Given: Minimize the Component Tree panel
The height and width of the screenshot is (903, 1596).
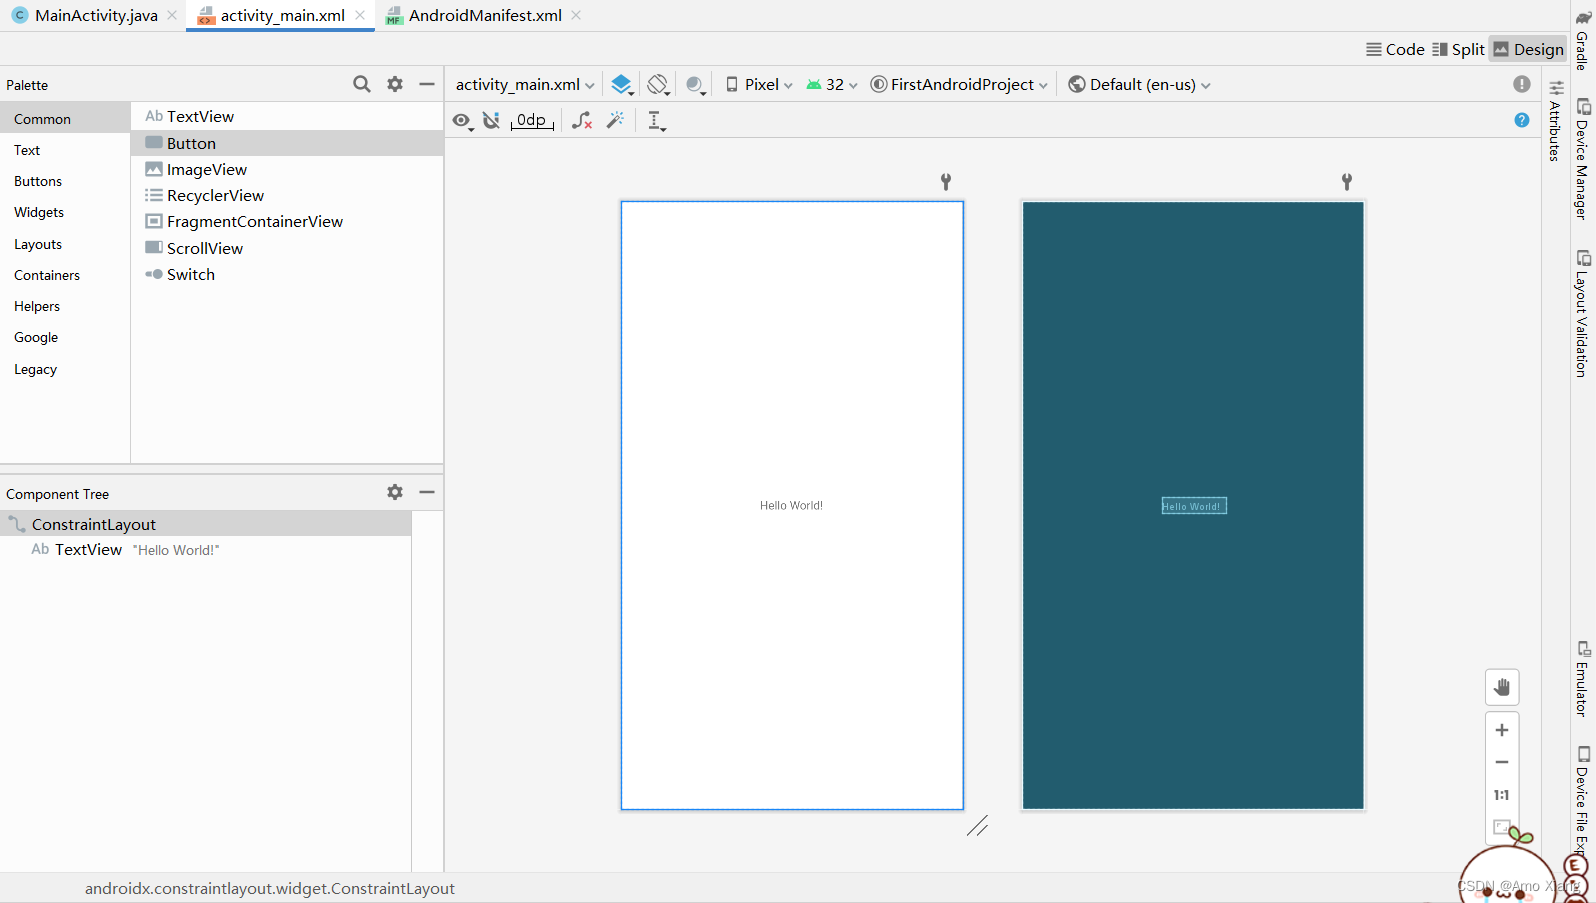Looking at the screenshot, I should [427, 492].
